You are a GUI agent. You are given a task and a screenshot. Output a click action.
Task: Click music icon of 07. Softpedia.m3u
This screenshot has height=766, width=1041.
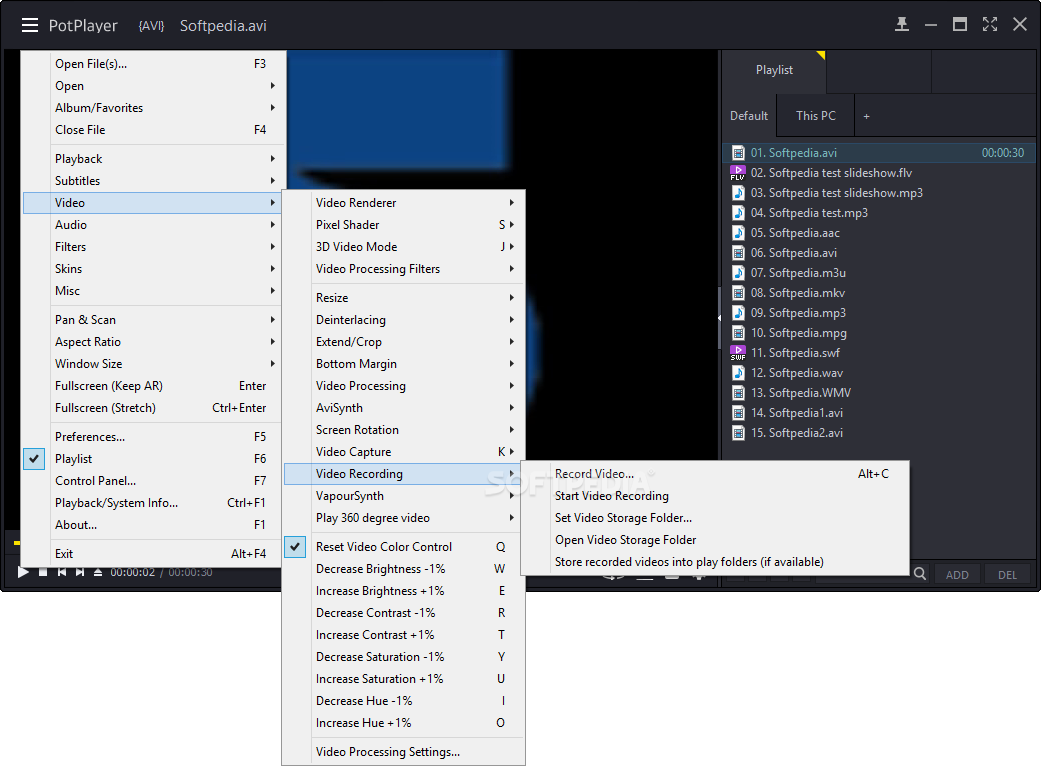738,273
